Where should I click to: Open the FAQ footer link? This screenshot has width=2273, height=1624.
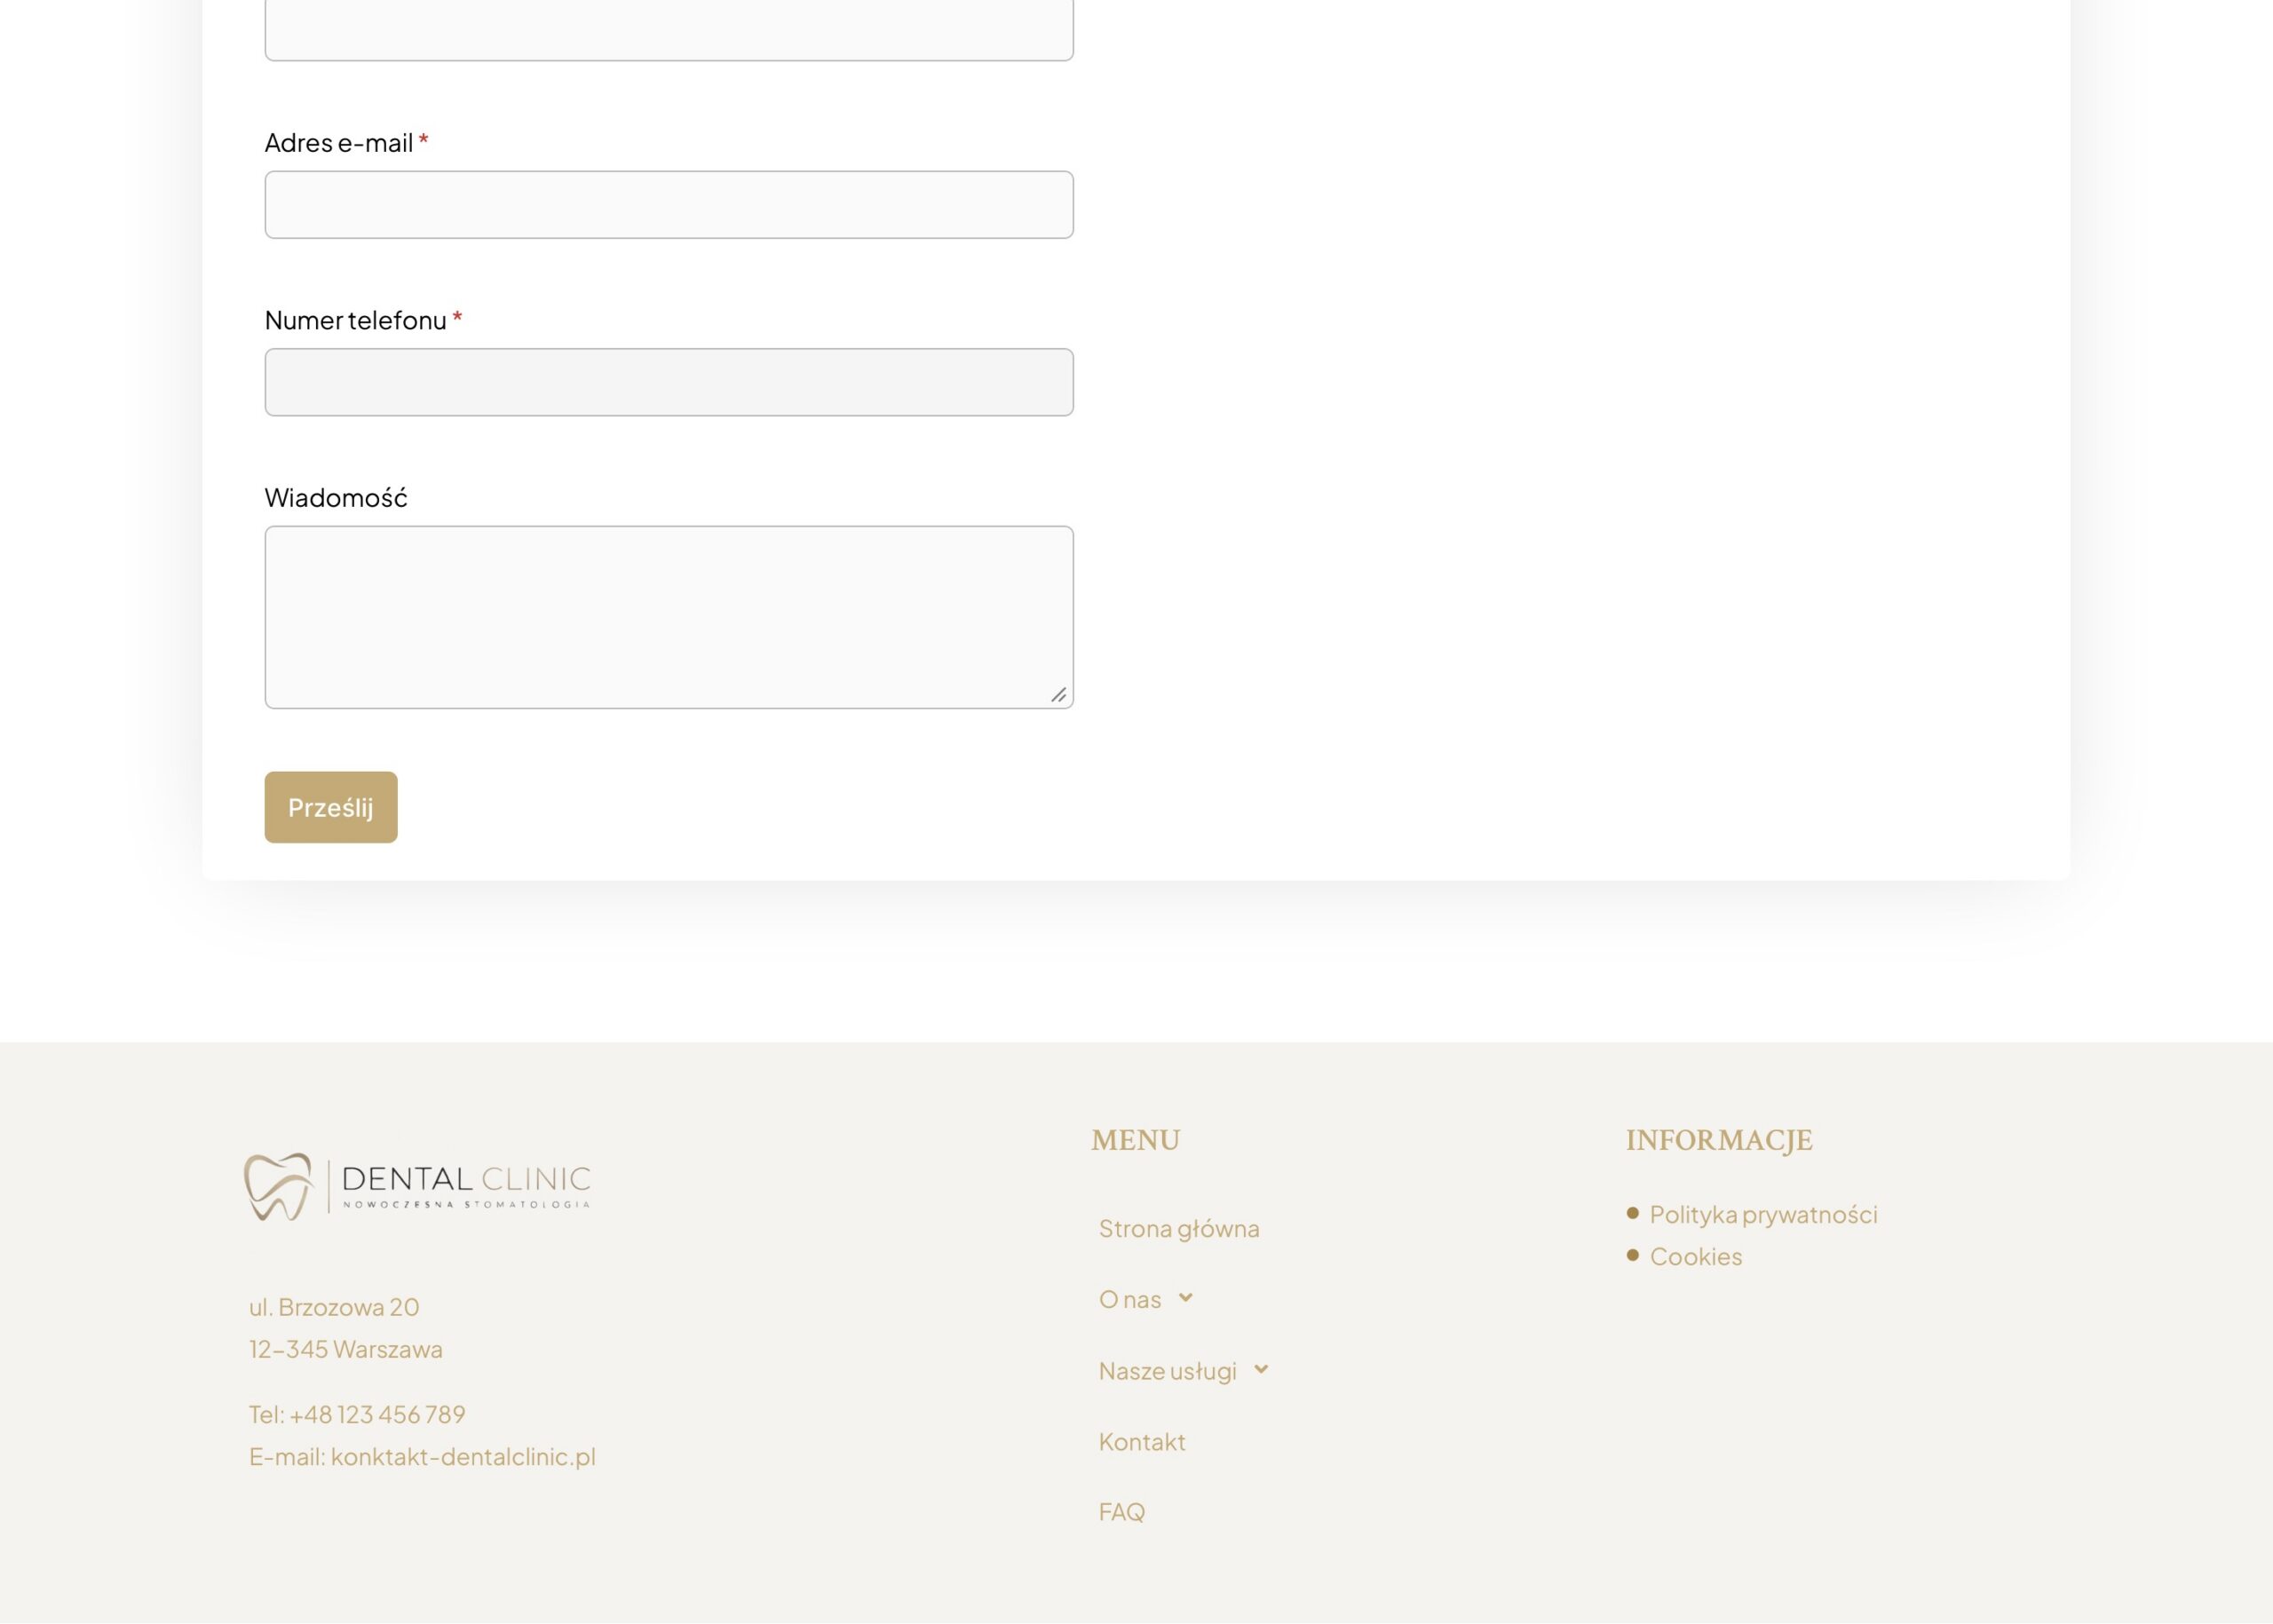[1122, 1511]
